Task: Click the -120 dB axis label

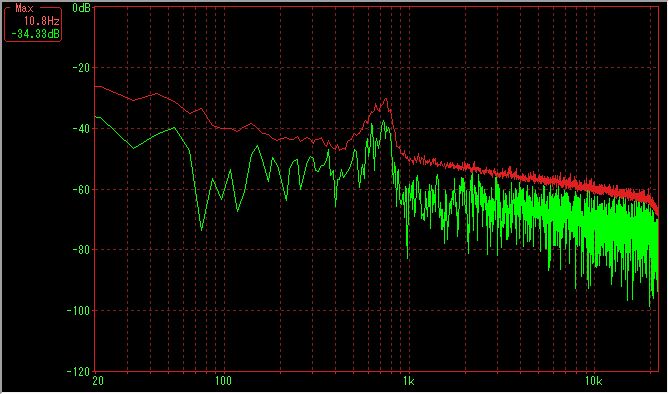Action: click(79, 371)
